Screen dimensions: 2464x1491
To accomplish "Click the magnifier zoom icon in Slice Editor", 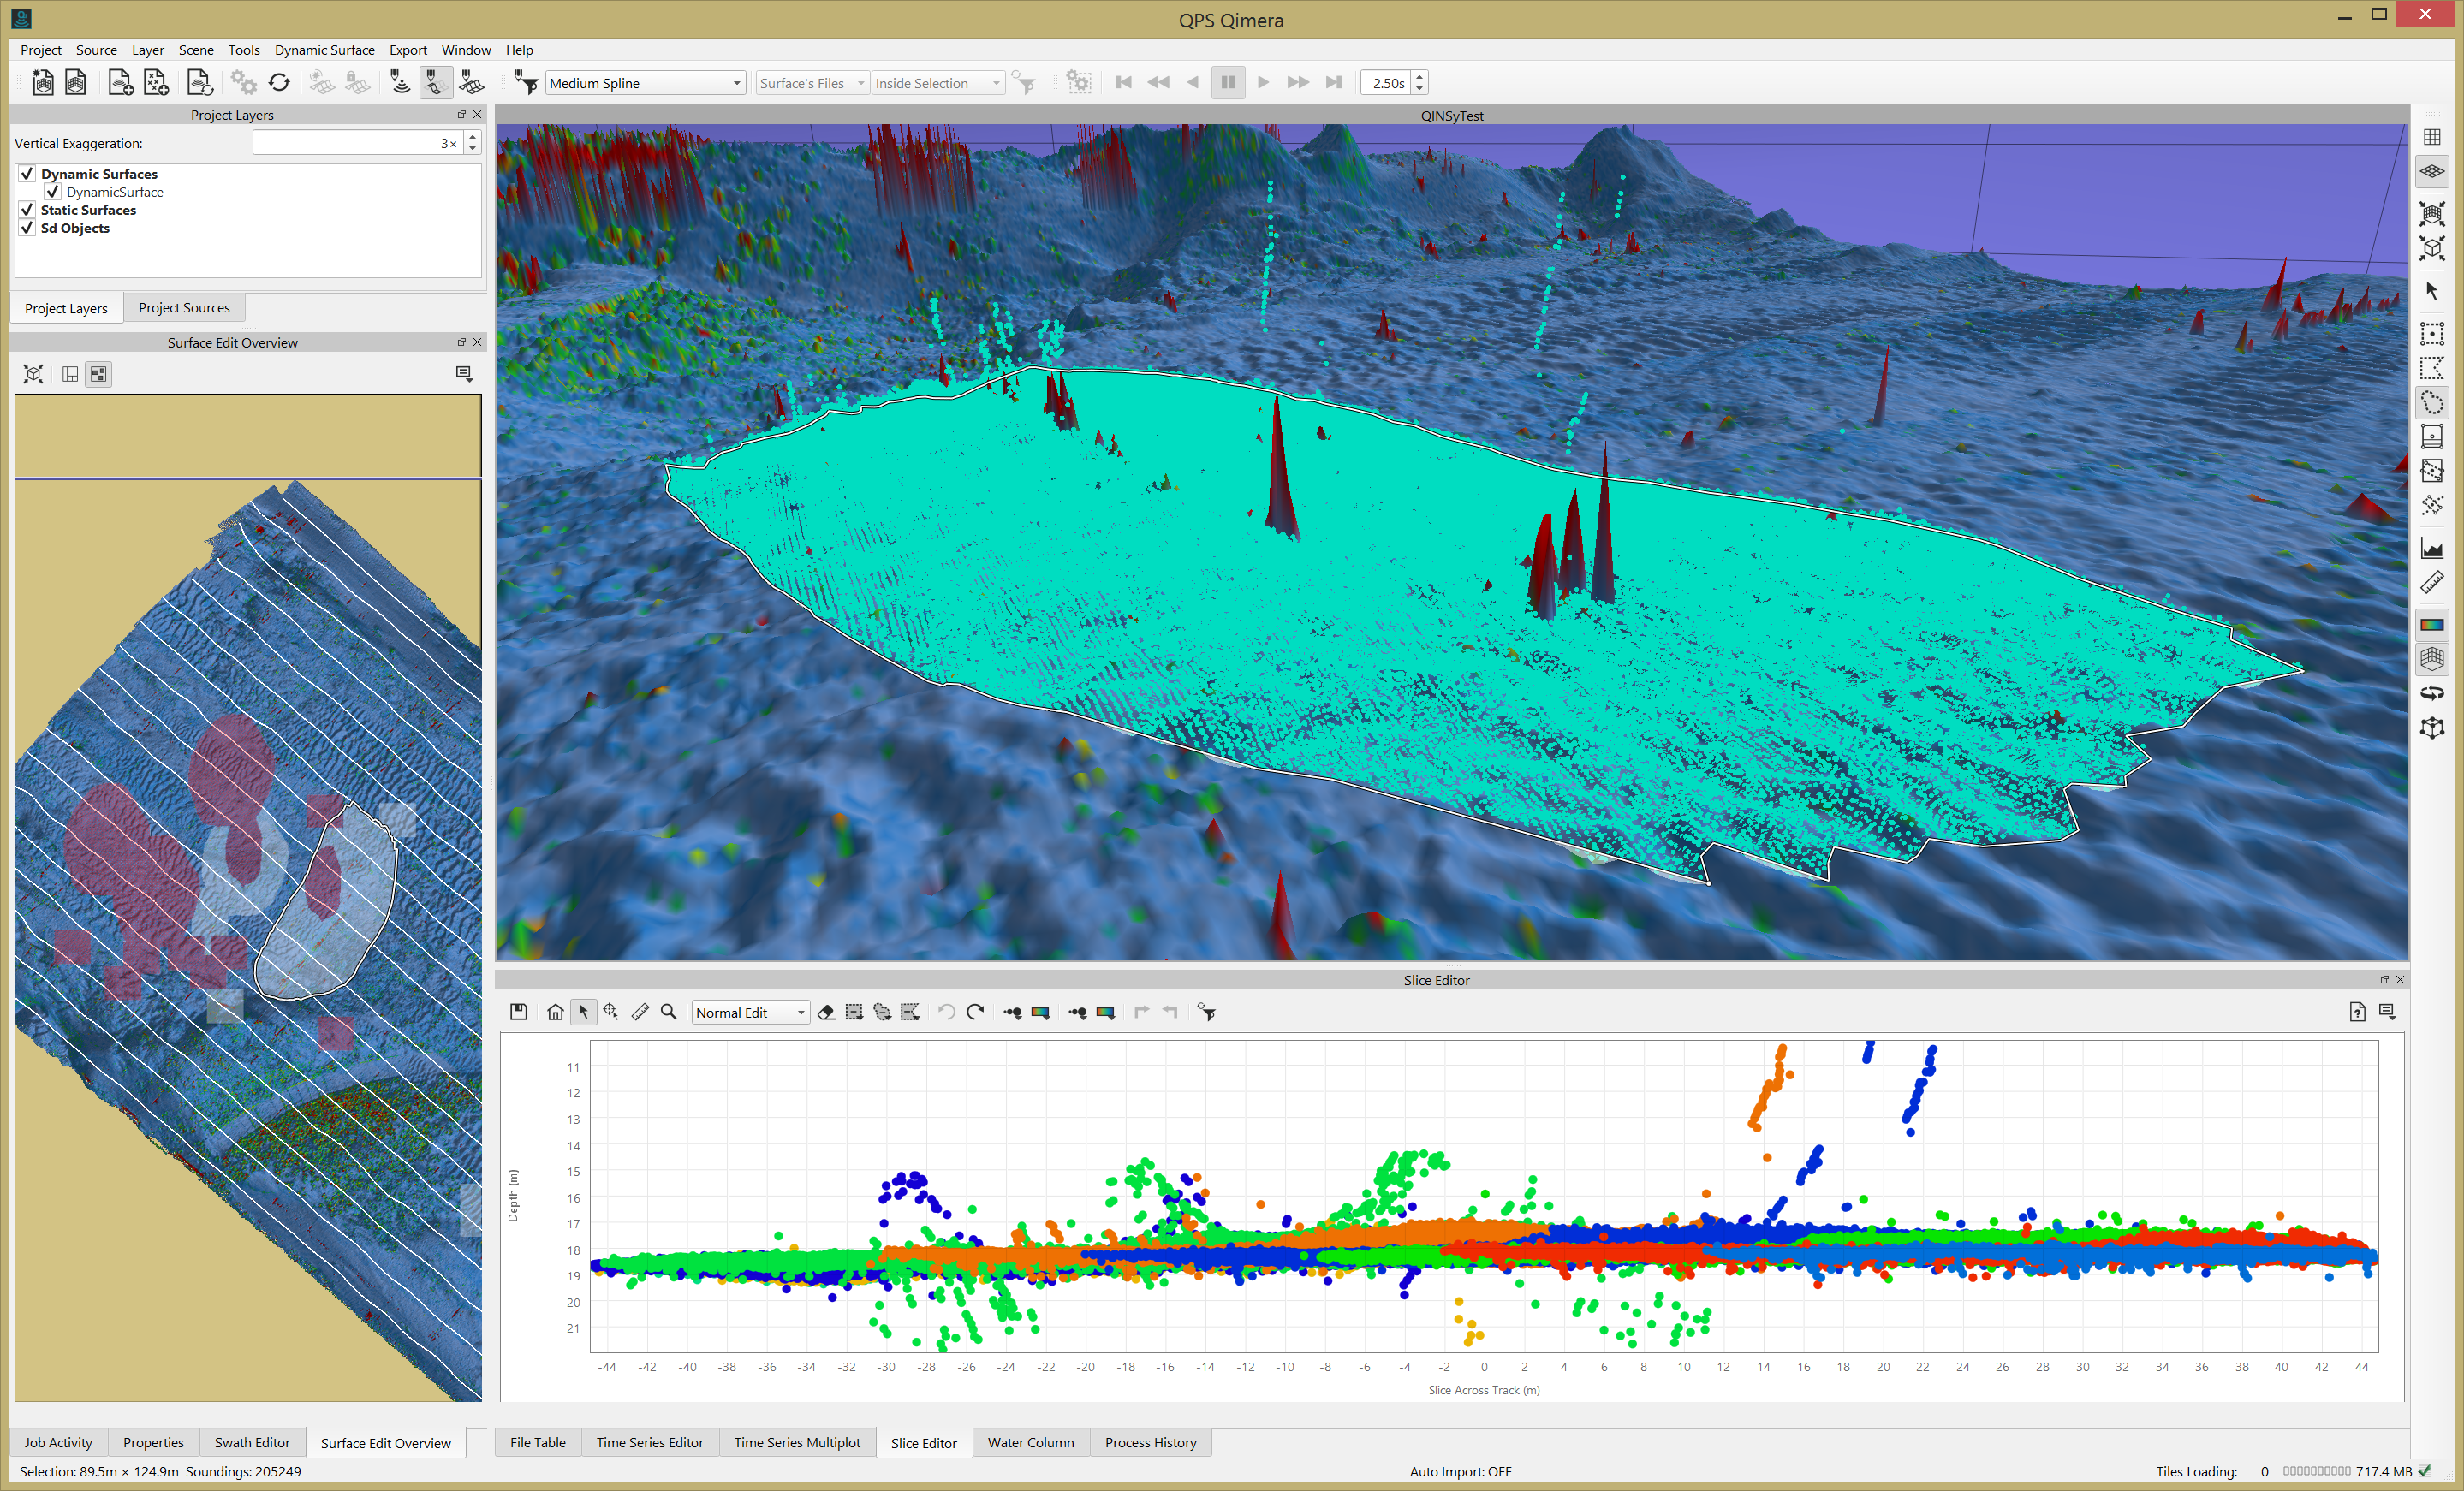I will coord(669,1012).
